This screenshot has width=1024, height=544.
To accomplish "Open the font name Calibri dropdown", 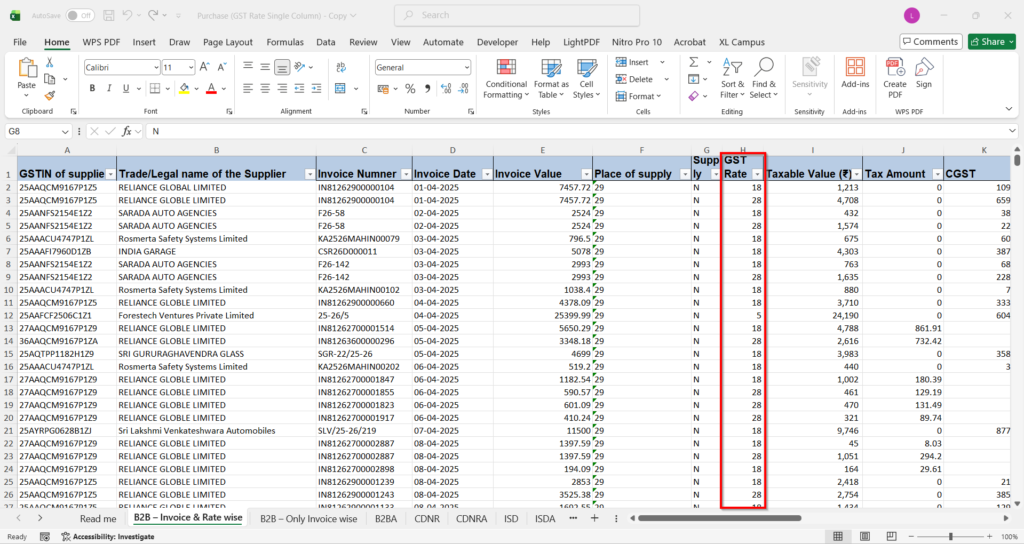I will 156,67.
